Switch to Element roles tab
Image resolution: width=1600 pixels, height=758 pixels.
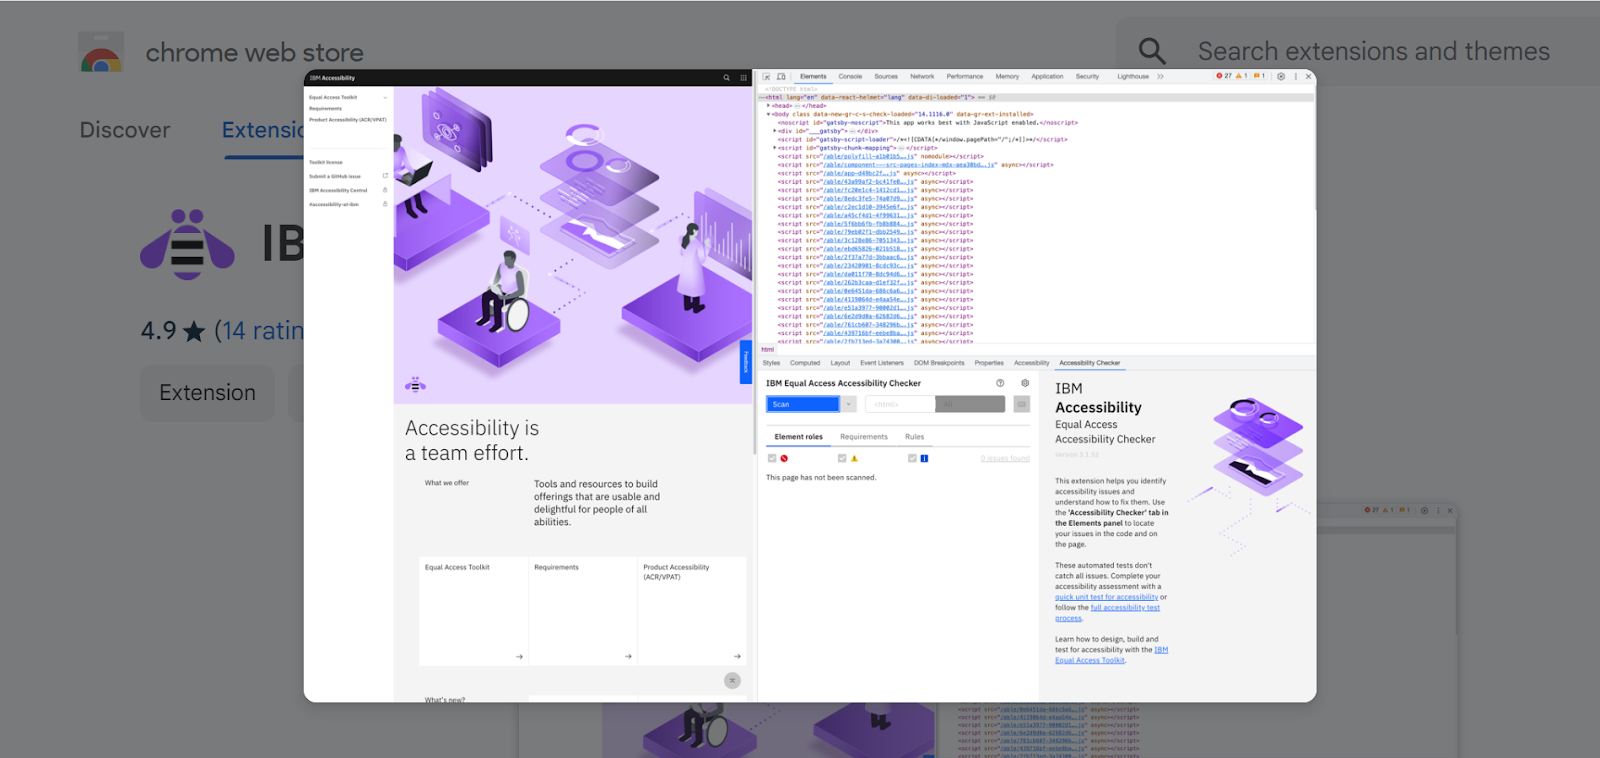tap(799, 437)
